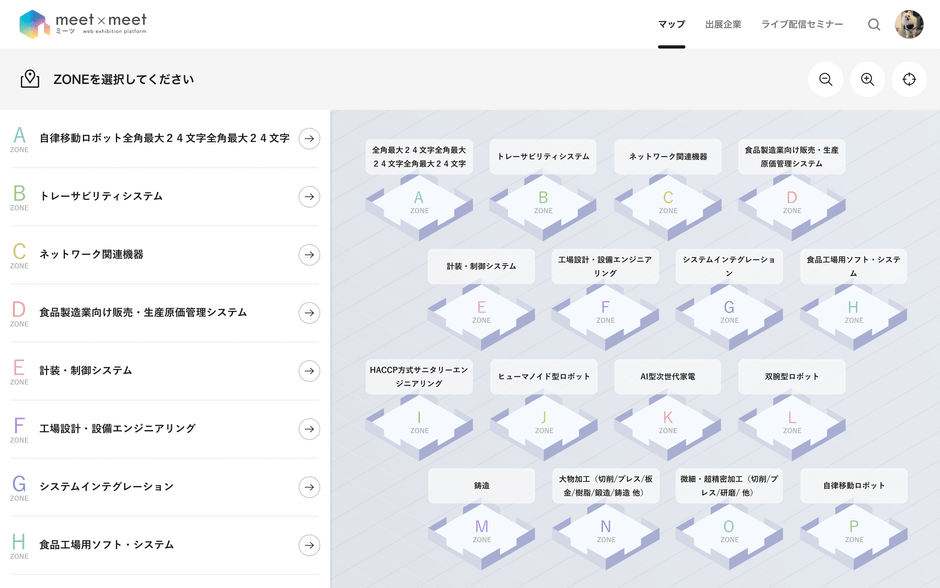
Task: Open the 出展企業 tab
Action: (723, 25)
